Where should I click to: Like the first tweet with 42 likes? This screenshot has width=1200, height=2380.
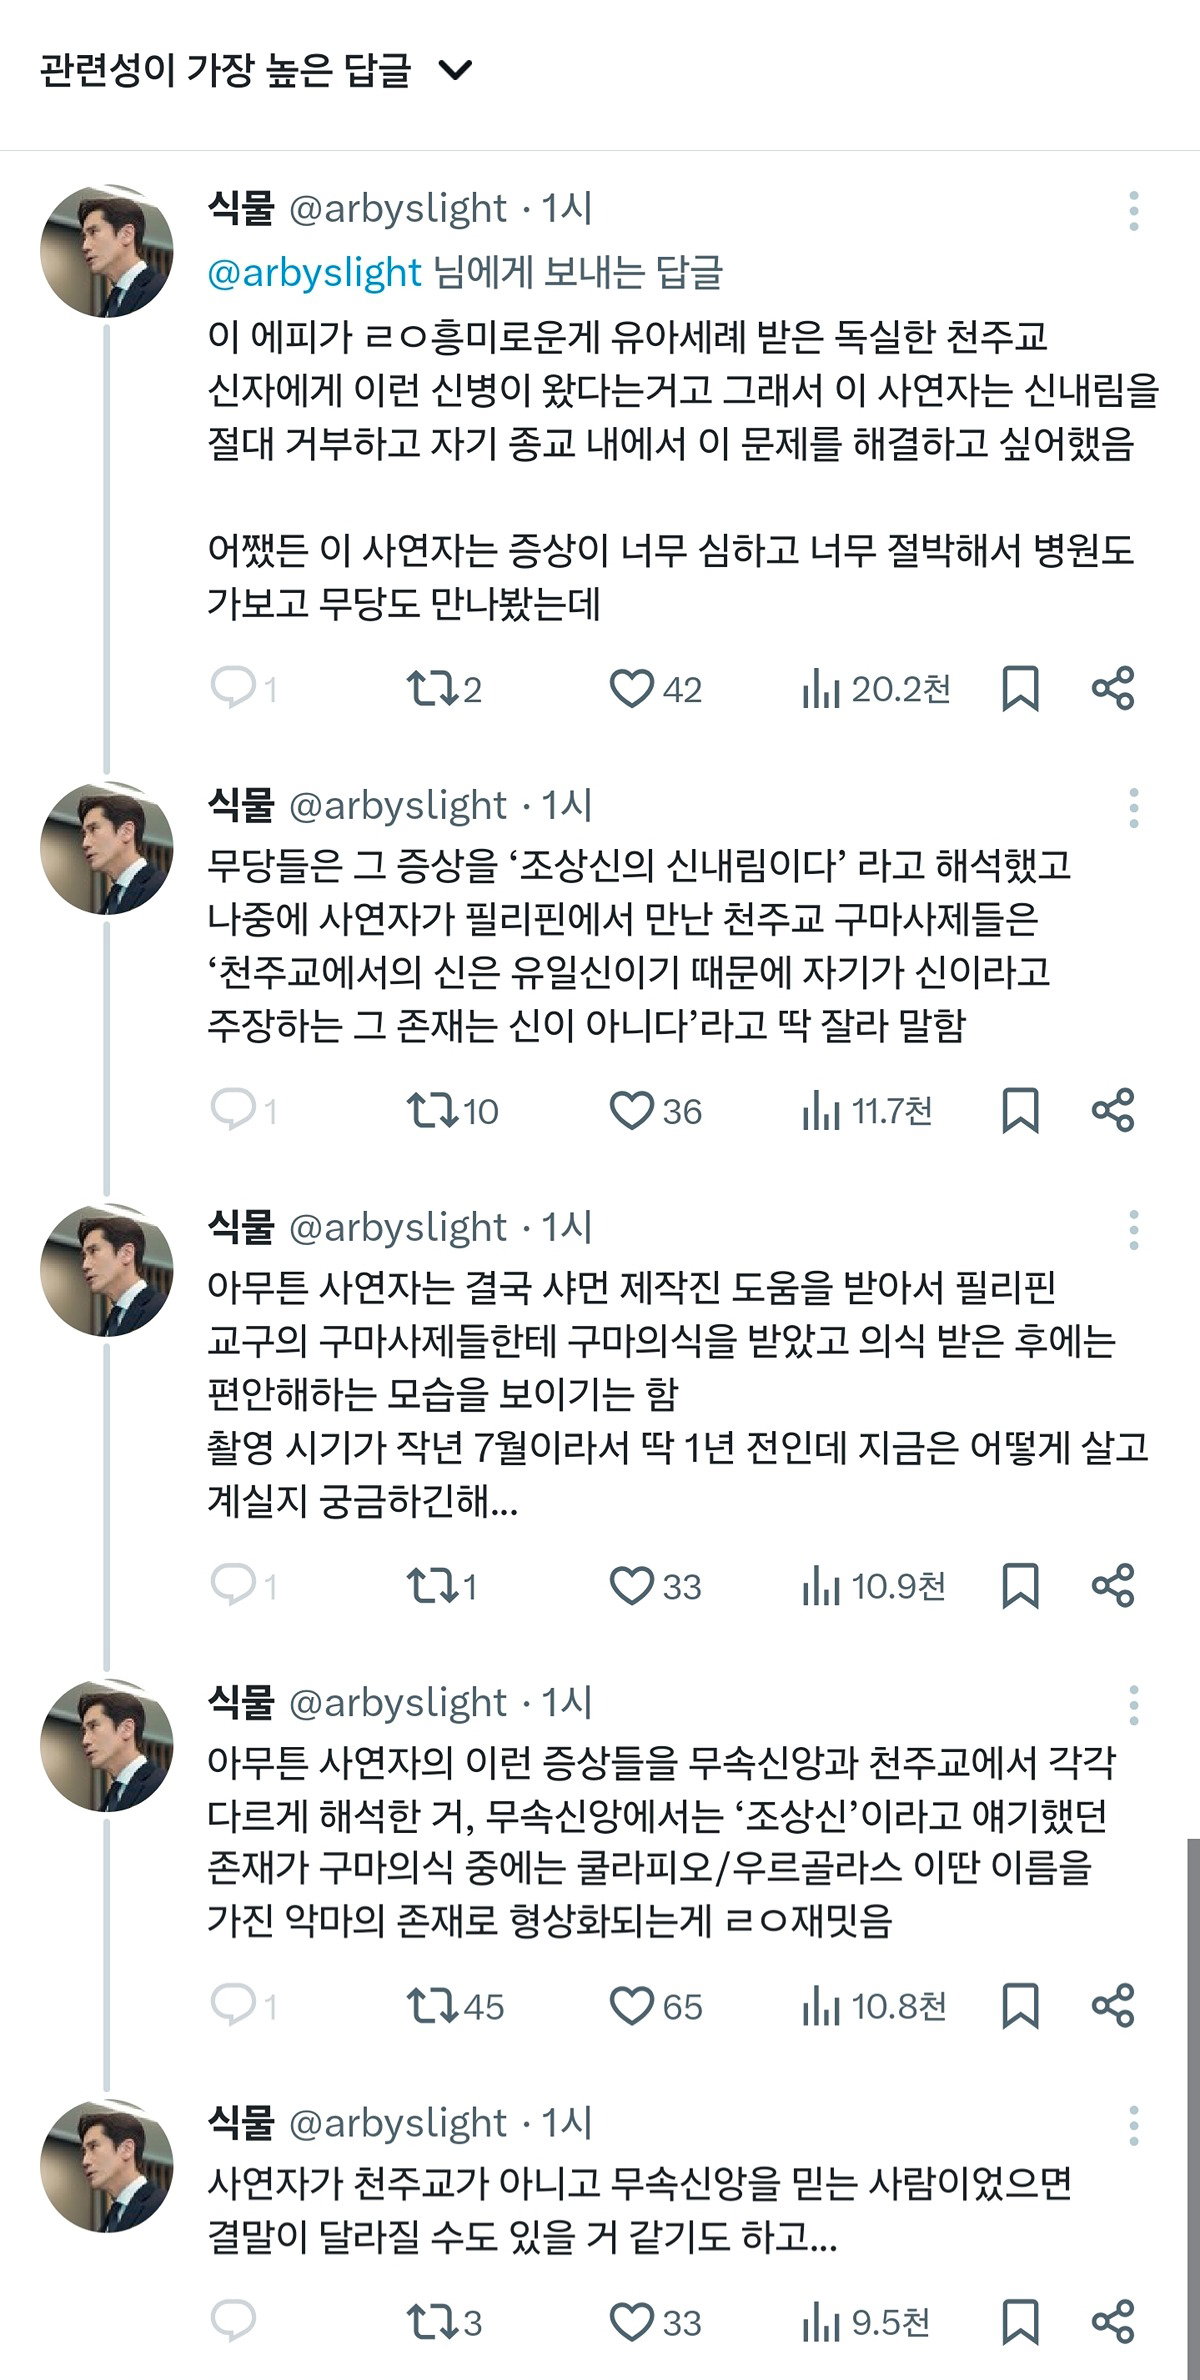click(x=655, y=689)
